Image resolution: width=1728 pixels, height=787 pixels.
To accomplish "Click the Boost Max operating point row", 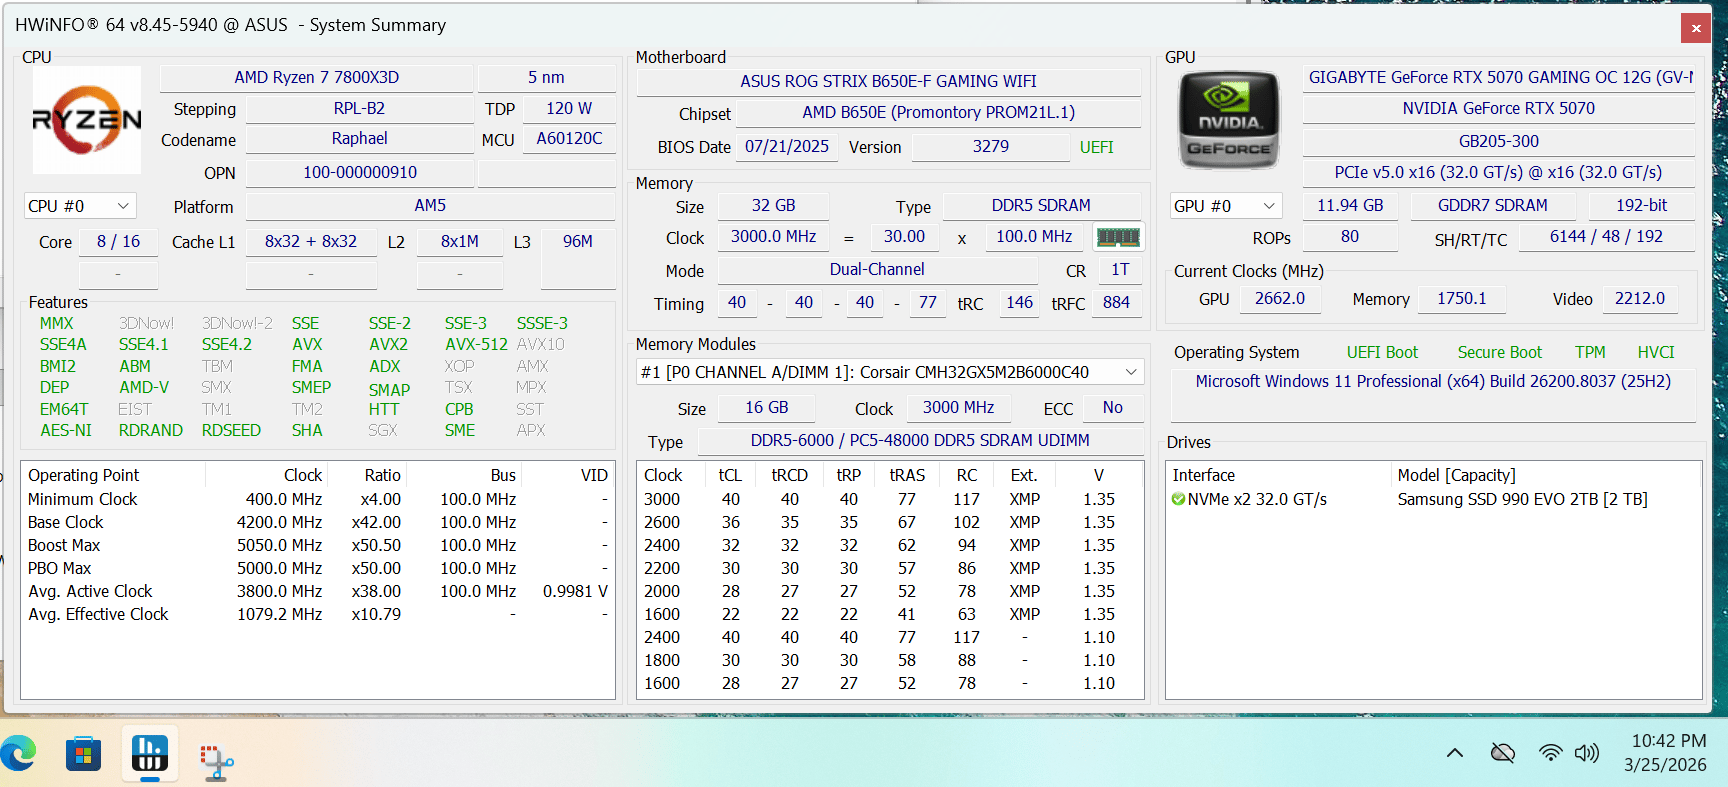I will click(x=317, y=545).
